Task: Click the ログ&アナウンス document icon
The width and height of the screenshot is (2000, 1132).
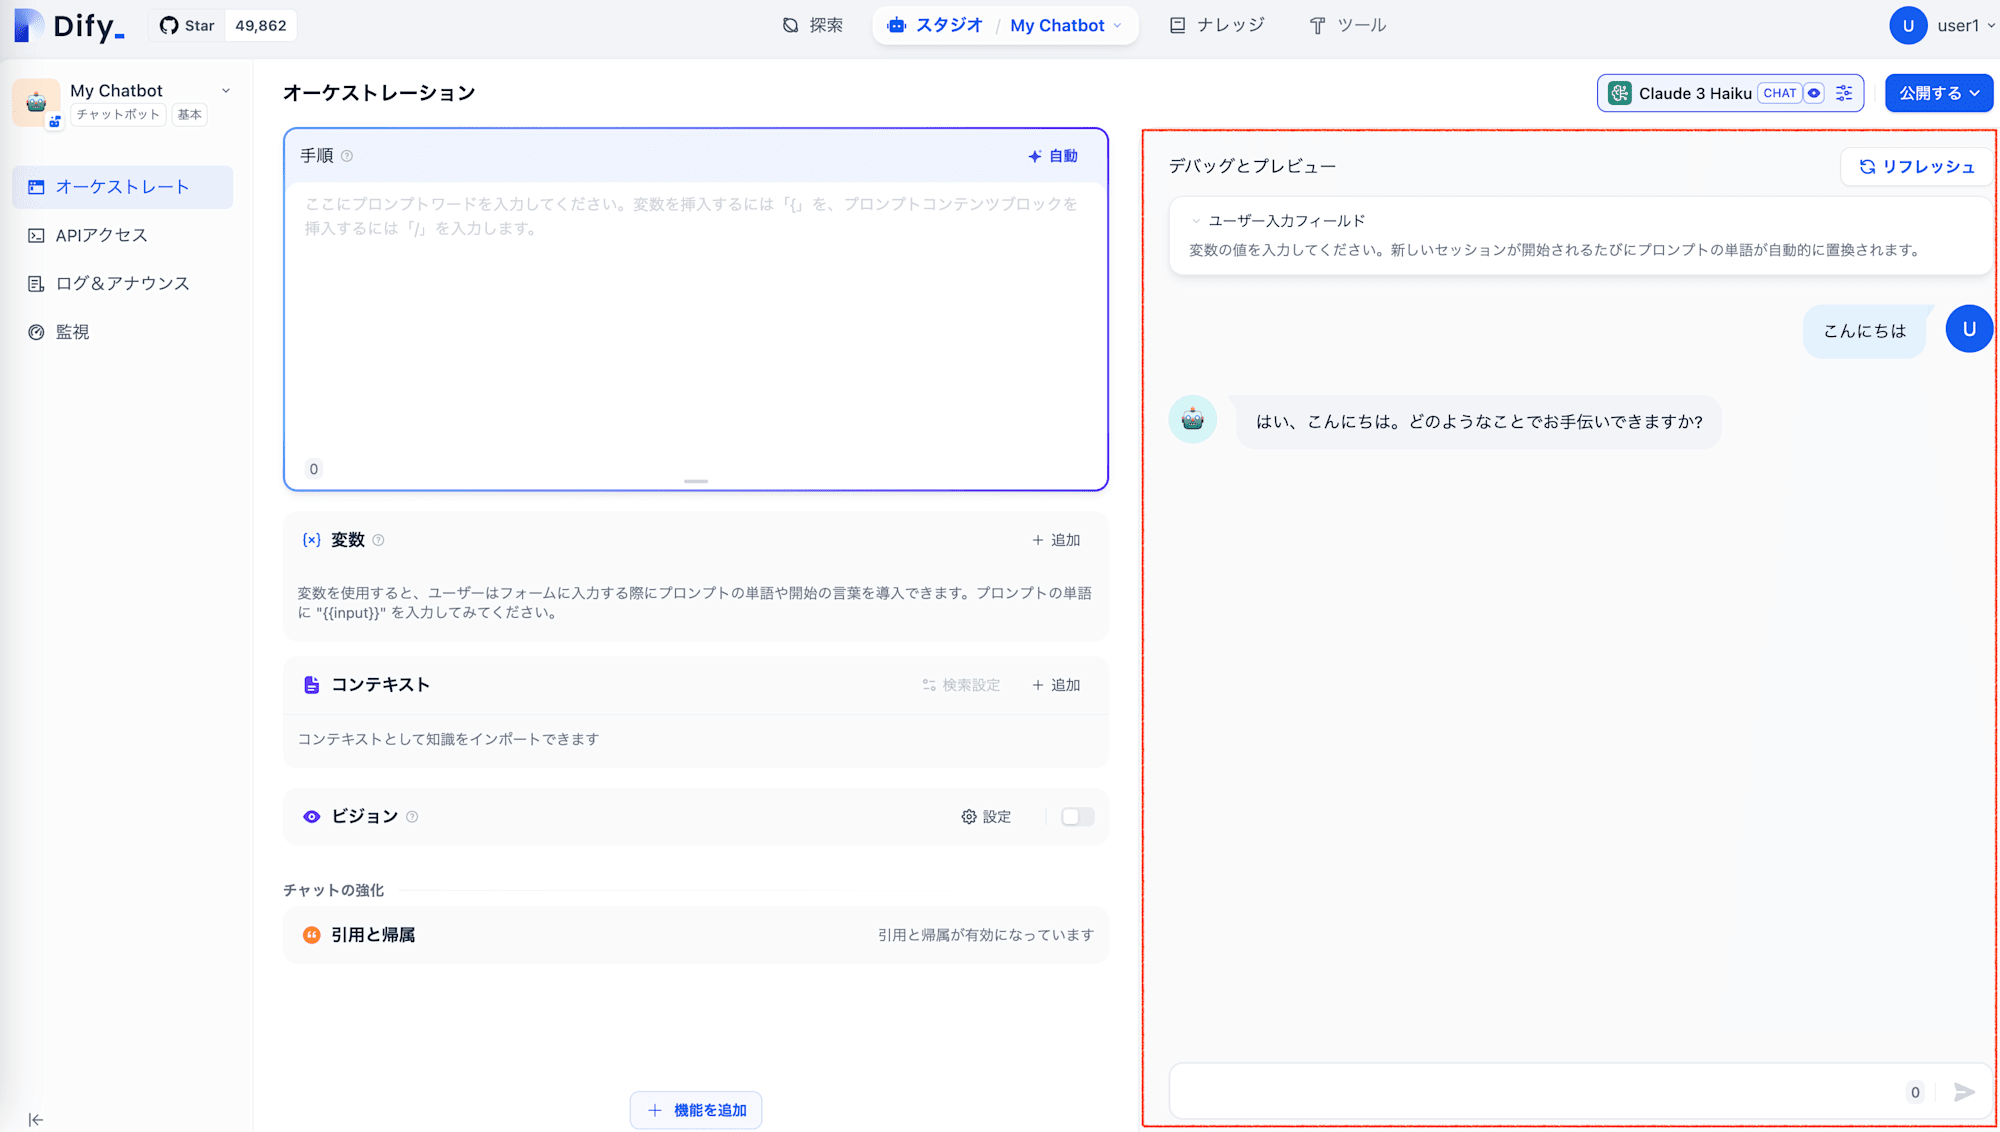Action: point(36,283)
